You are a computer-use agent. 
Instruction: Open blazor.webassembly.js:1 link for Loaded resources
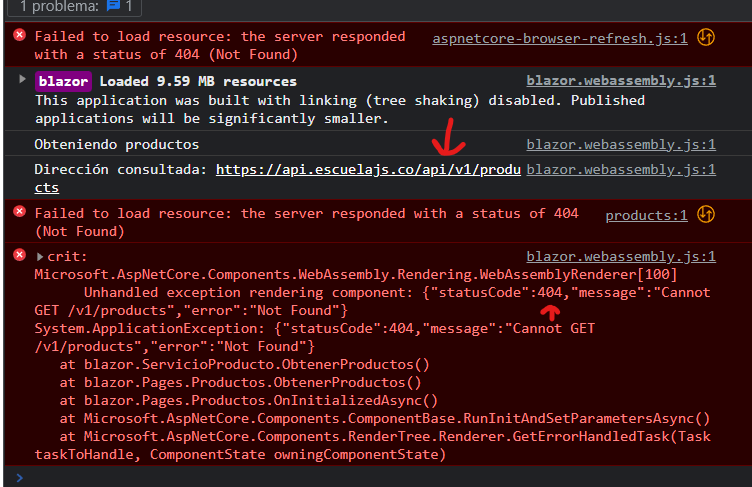click(x=621, y=81)
